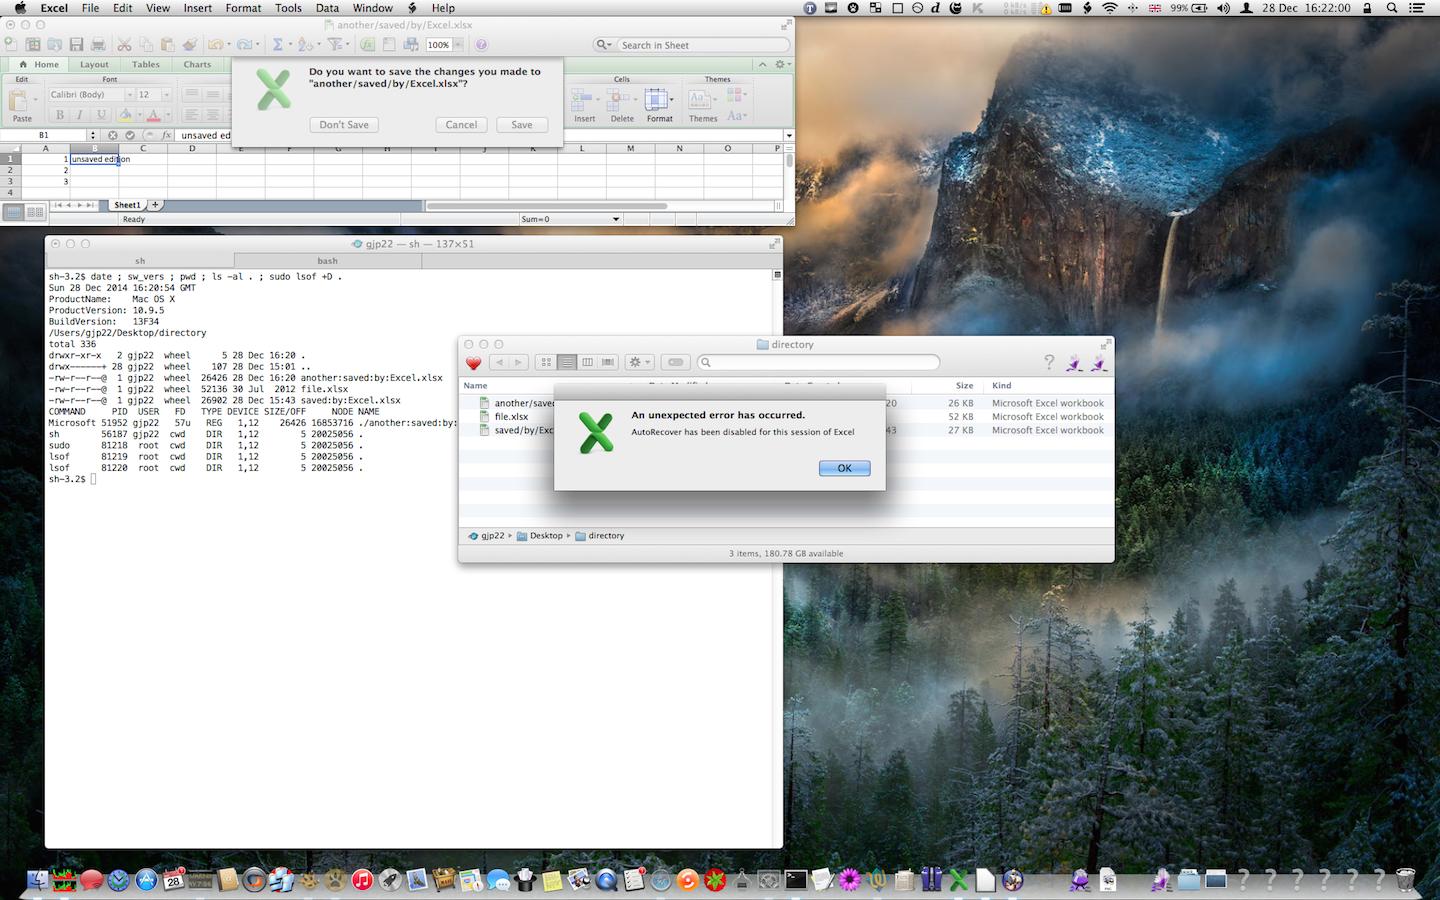Click the fx function icon in the formula bar
The image size is (1440, 900).
click(167, 135)
